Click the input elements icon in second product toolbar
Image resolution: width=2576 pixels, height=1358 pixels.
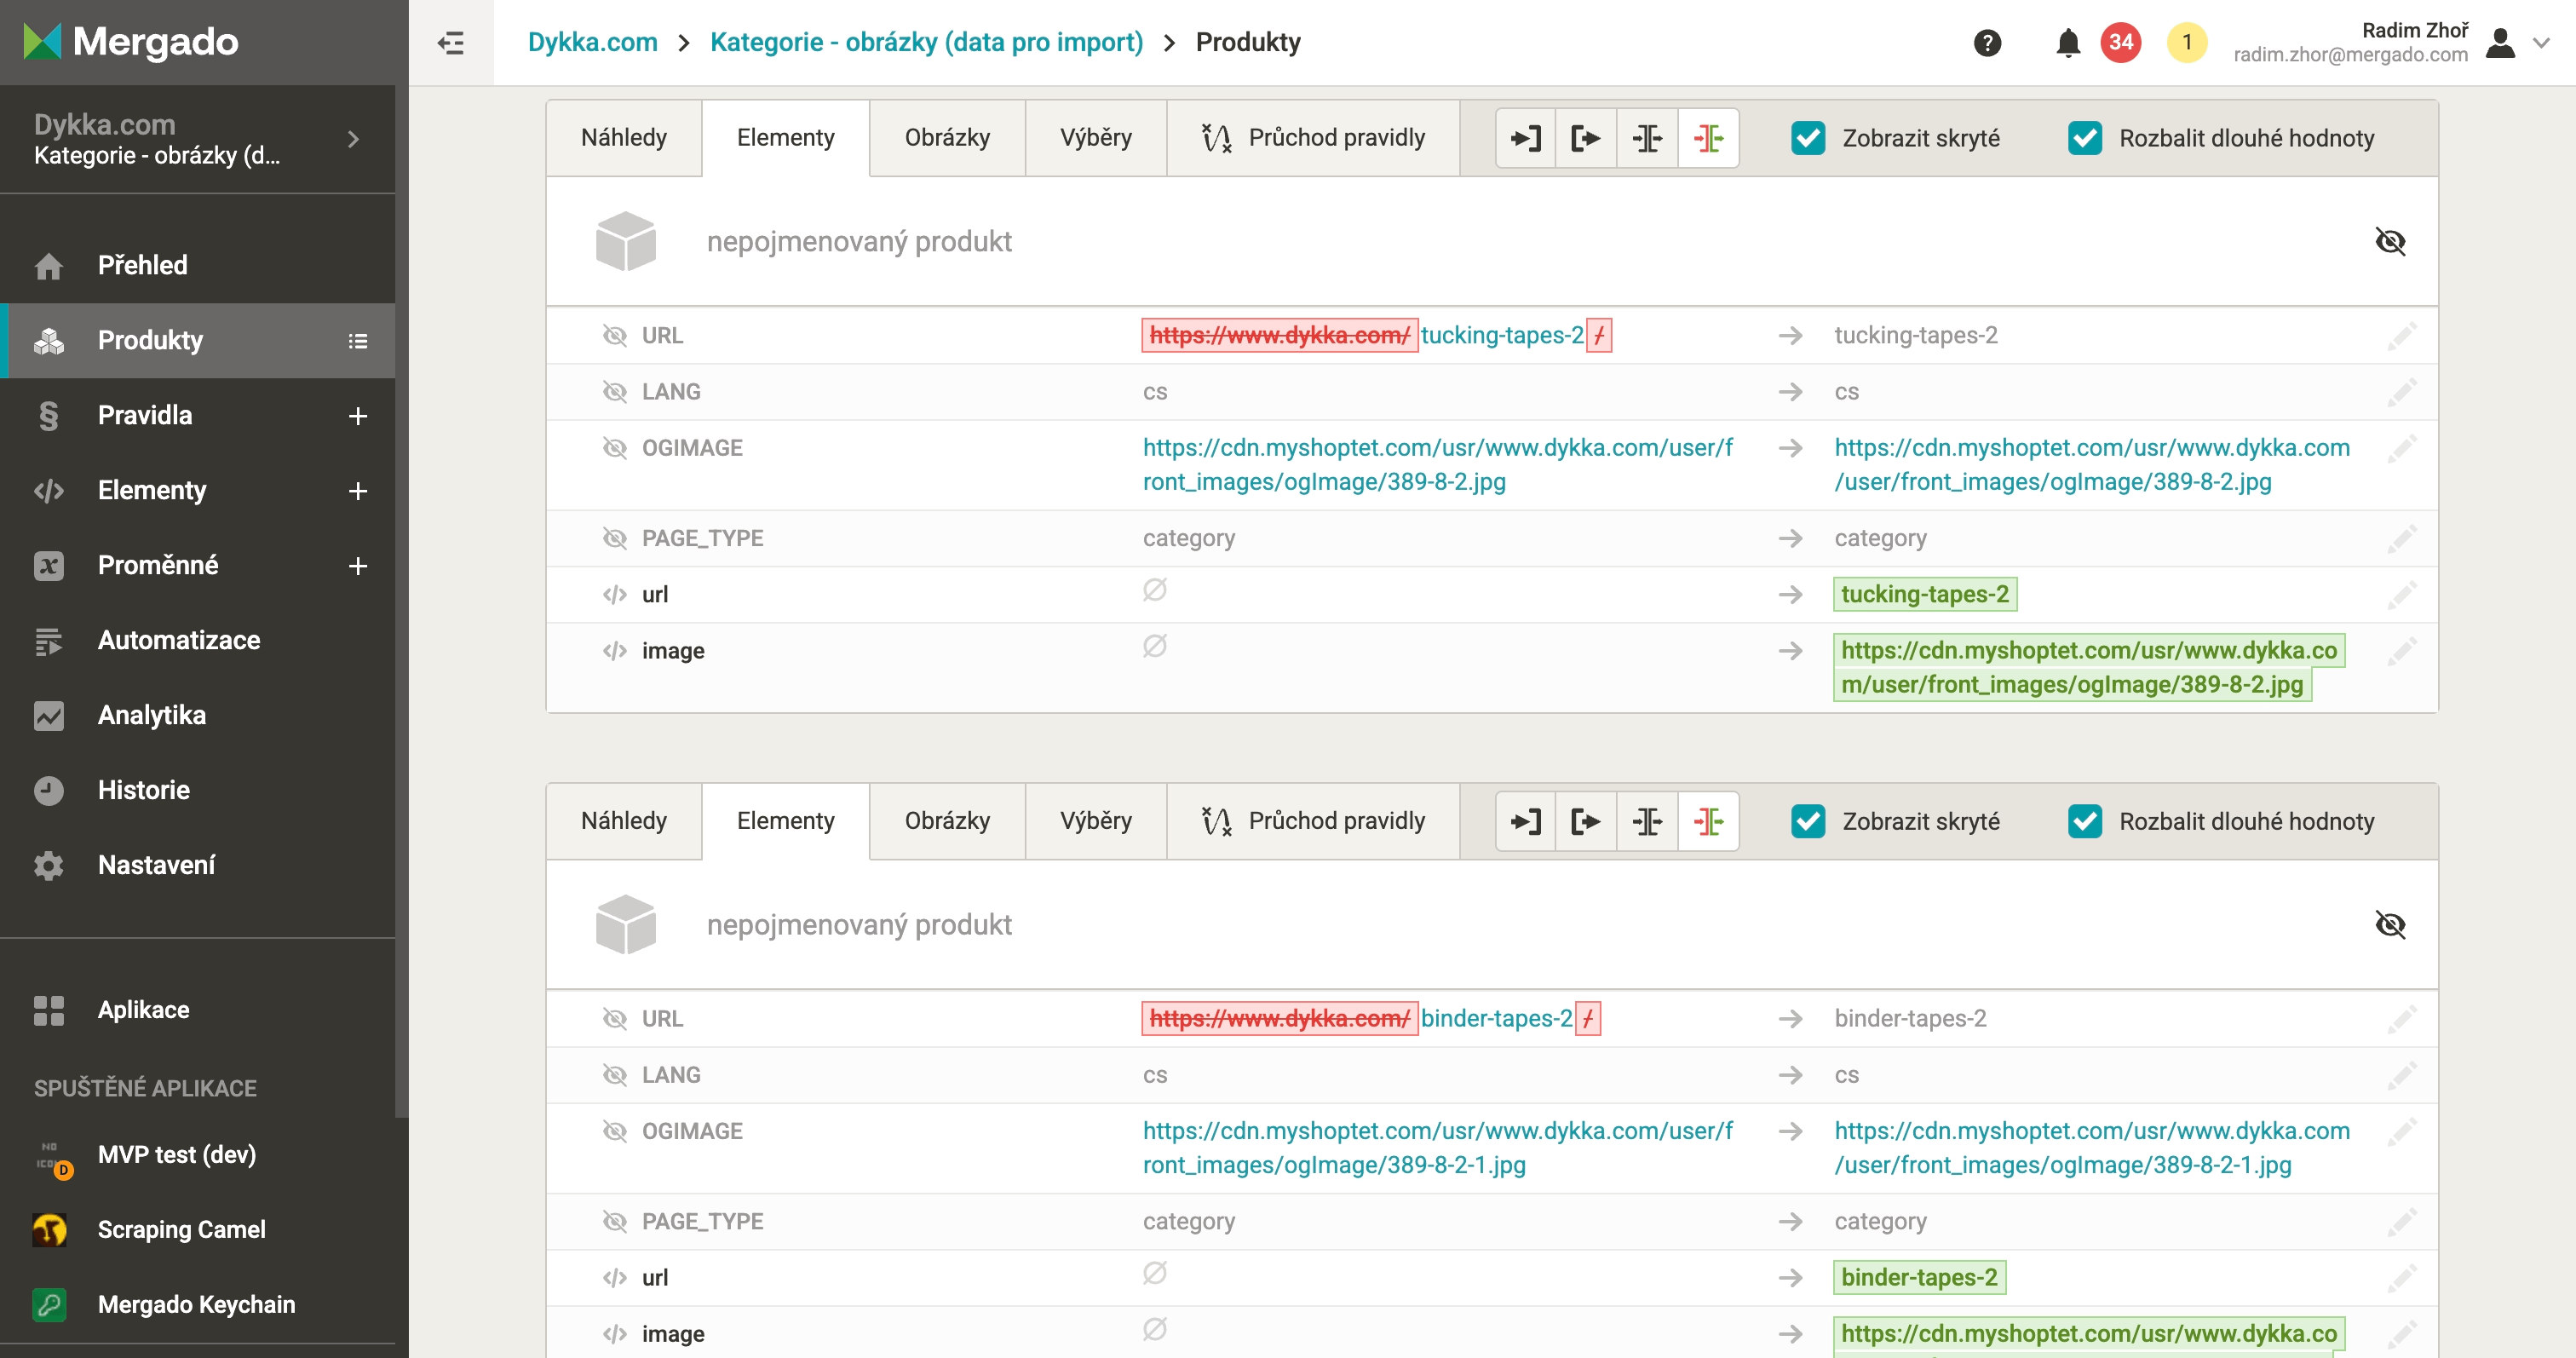point(1525,822)
